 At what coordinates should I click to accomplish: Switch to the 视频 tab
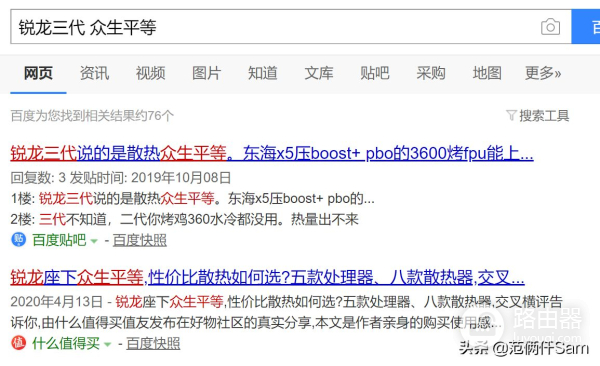150,73
